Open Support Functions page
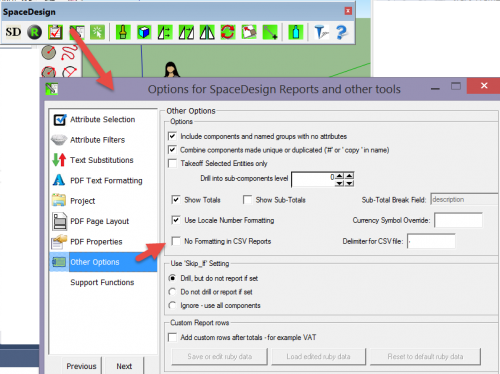The height and width of the screenshot is (374, 500). point(102,282)
